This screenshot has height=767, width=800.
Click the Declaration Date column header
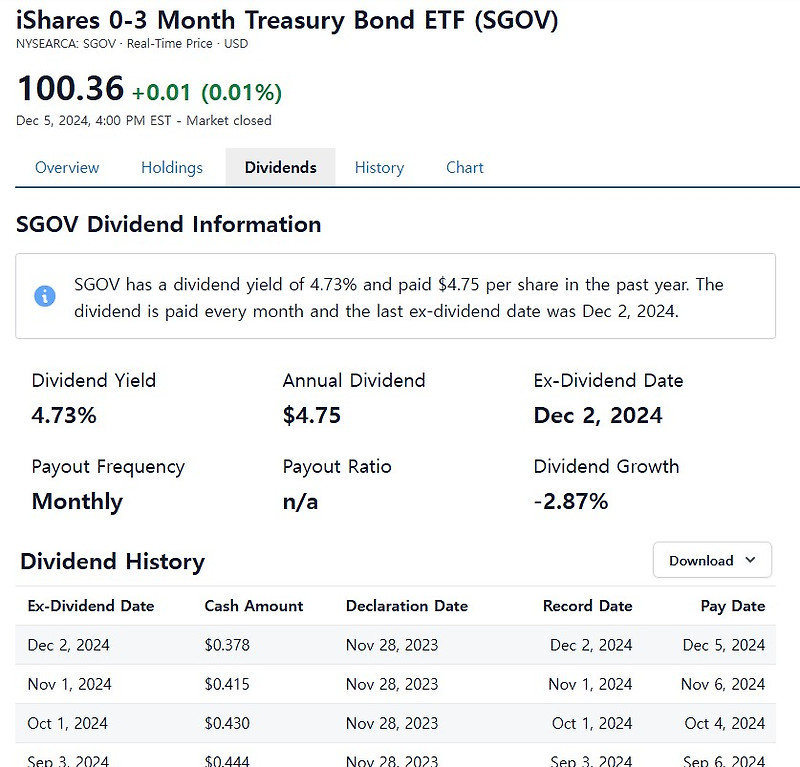pyautogui.click(x=407, y=606)
